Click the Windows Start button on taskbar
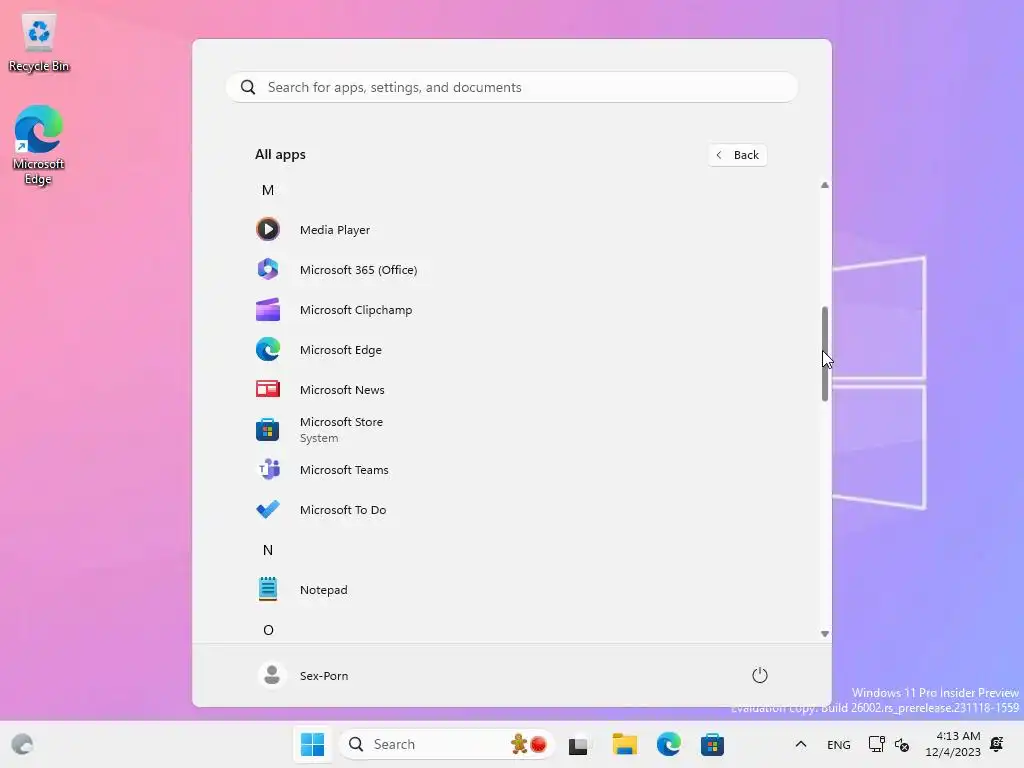The width and height of the screenshot is (1024, 768). [x=312, y=744]
